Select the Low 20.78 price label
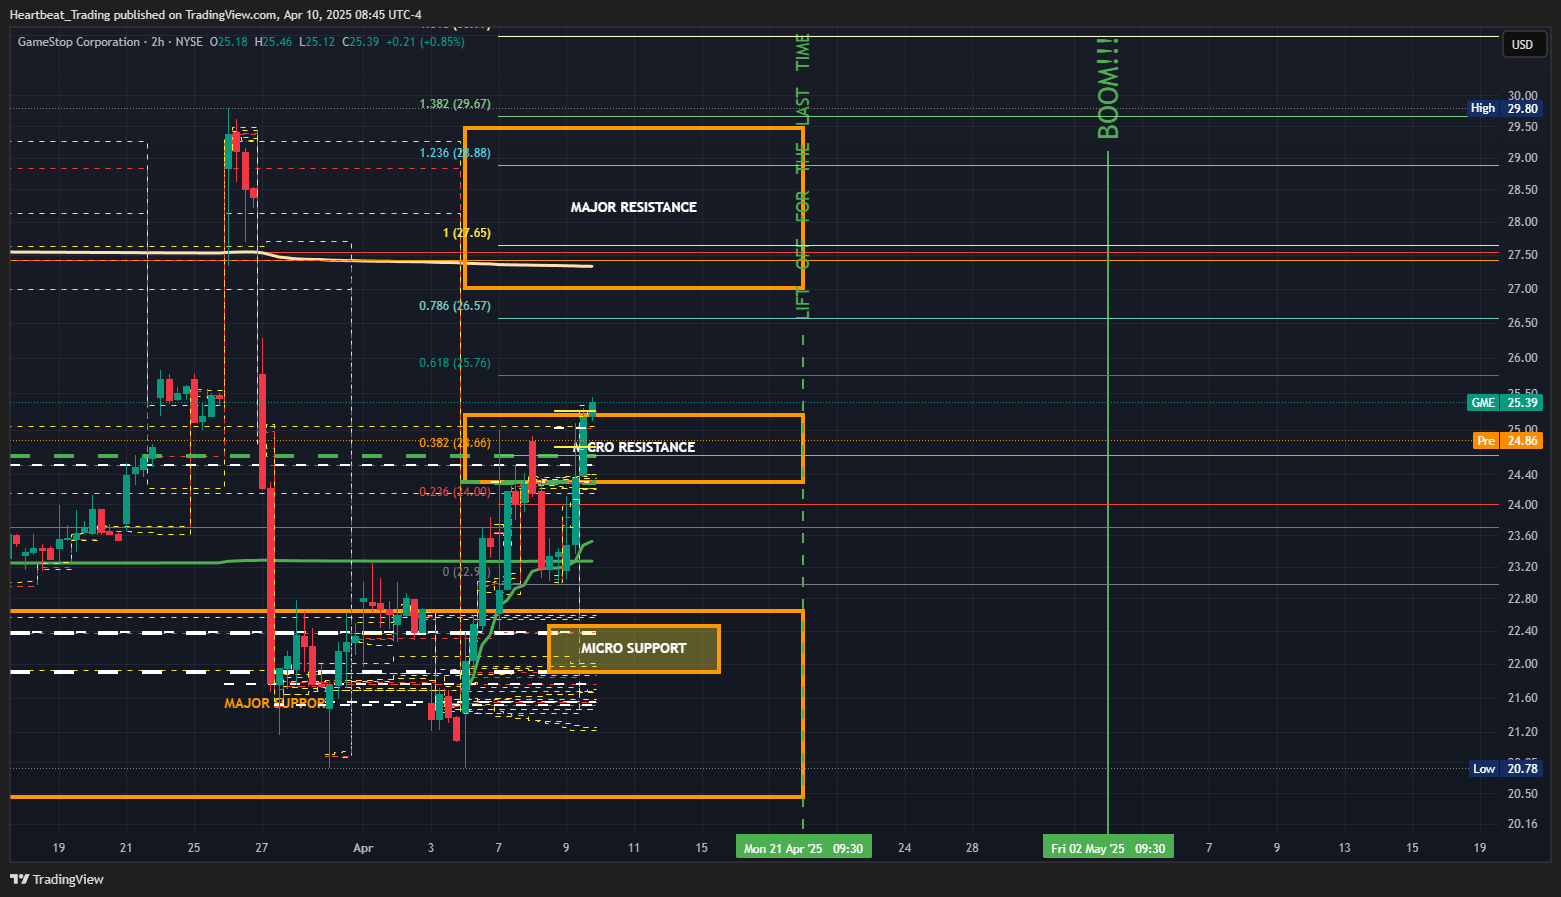Viewport: 1561px width, 897px height. 1506,769
